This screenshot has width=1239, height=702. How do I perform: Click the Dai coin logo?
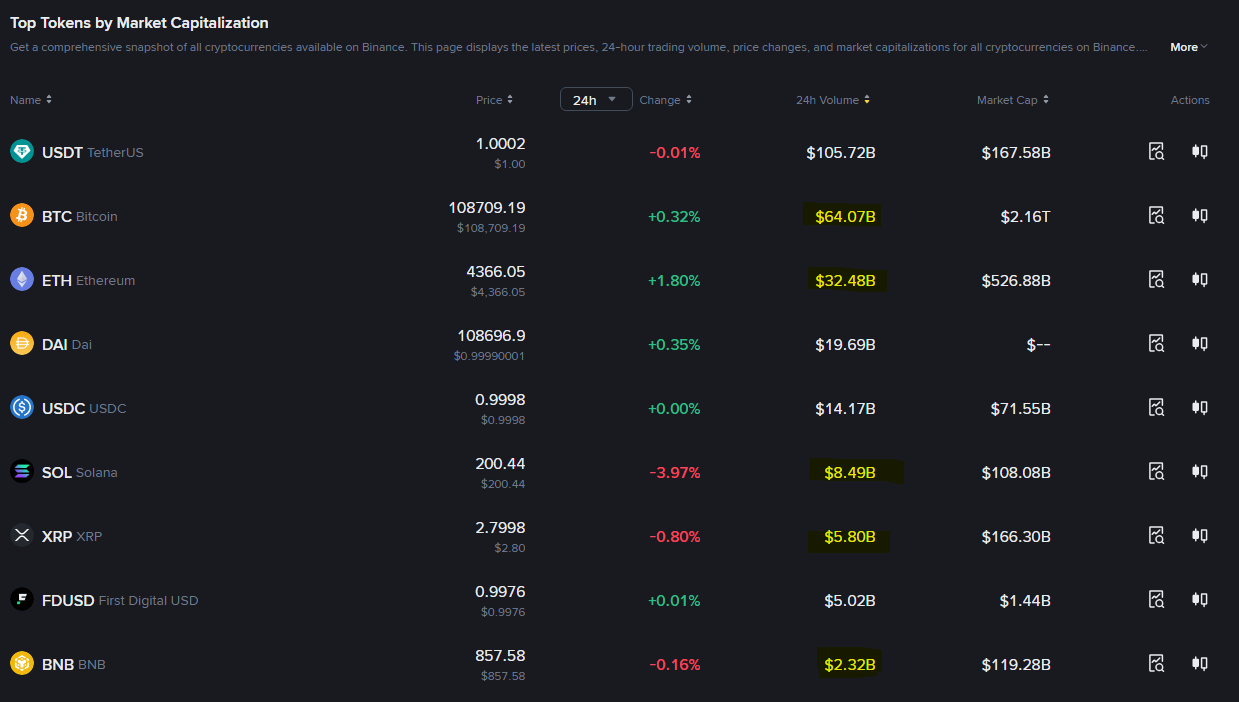(22, 344)
